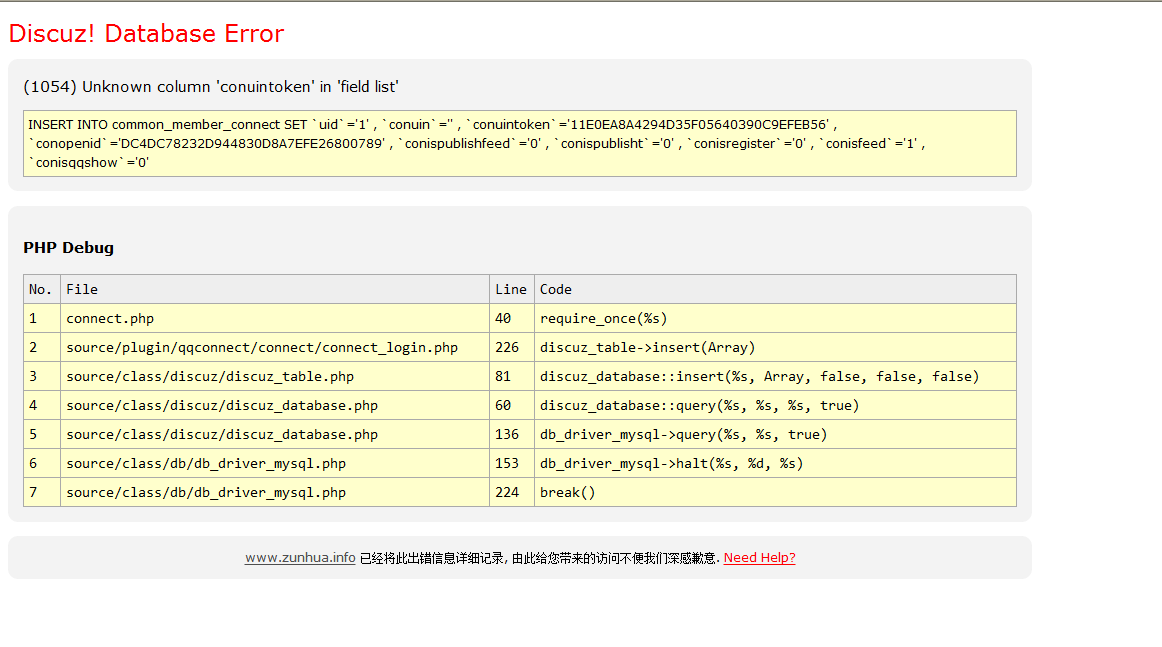The height and width of the screenshot is (647, 1162).
Task: Click the require_once(%s) code cell
Action: 603,318
